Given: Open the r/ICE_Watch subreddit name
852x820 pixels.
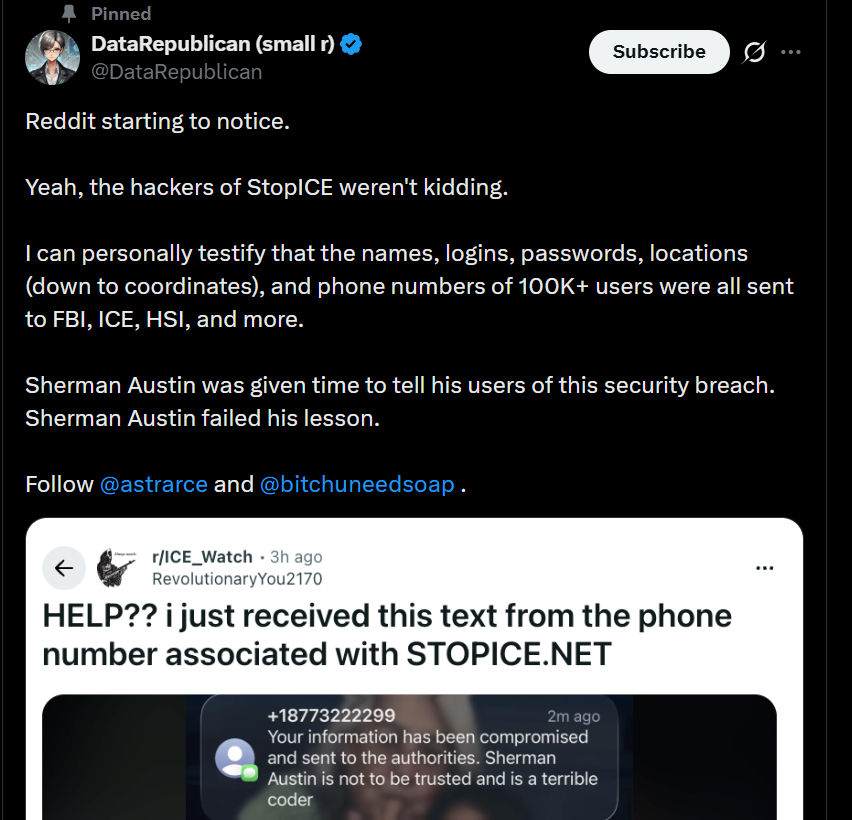Looking at the screenshot, I should (x=202, y=557).
